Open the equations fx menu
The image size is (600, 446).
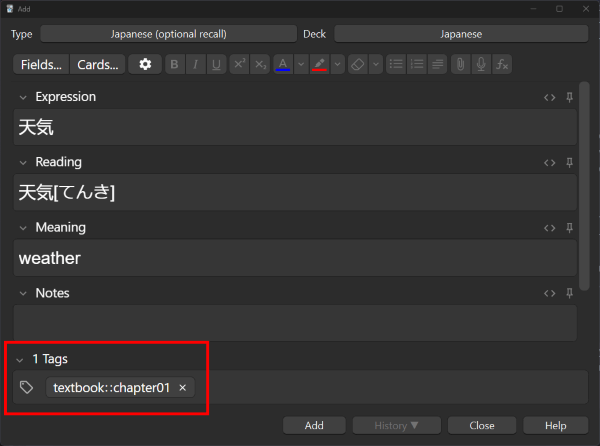tap(502, 64)
